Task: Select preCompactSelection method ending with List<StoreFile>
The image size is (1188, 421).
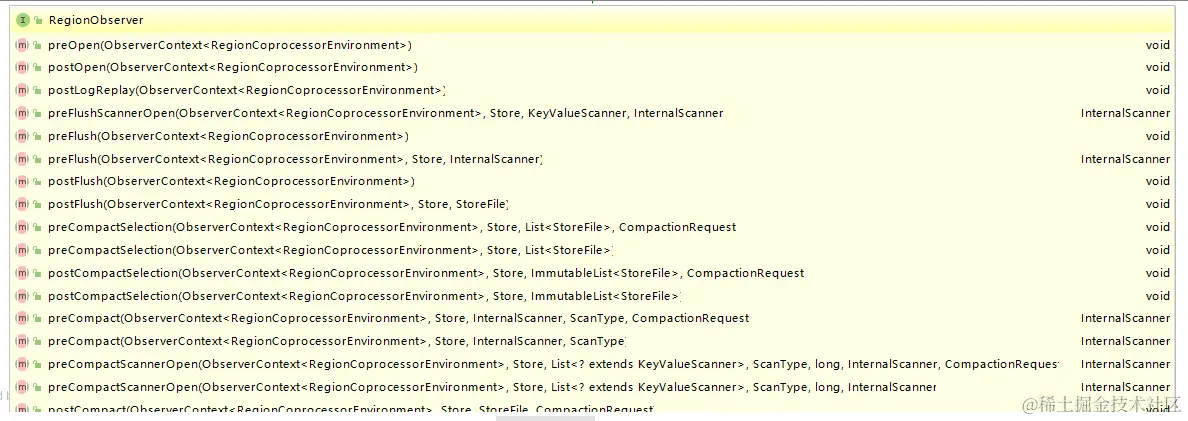Action: 594,250
